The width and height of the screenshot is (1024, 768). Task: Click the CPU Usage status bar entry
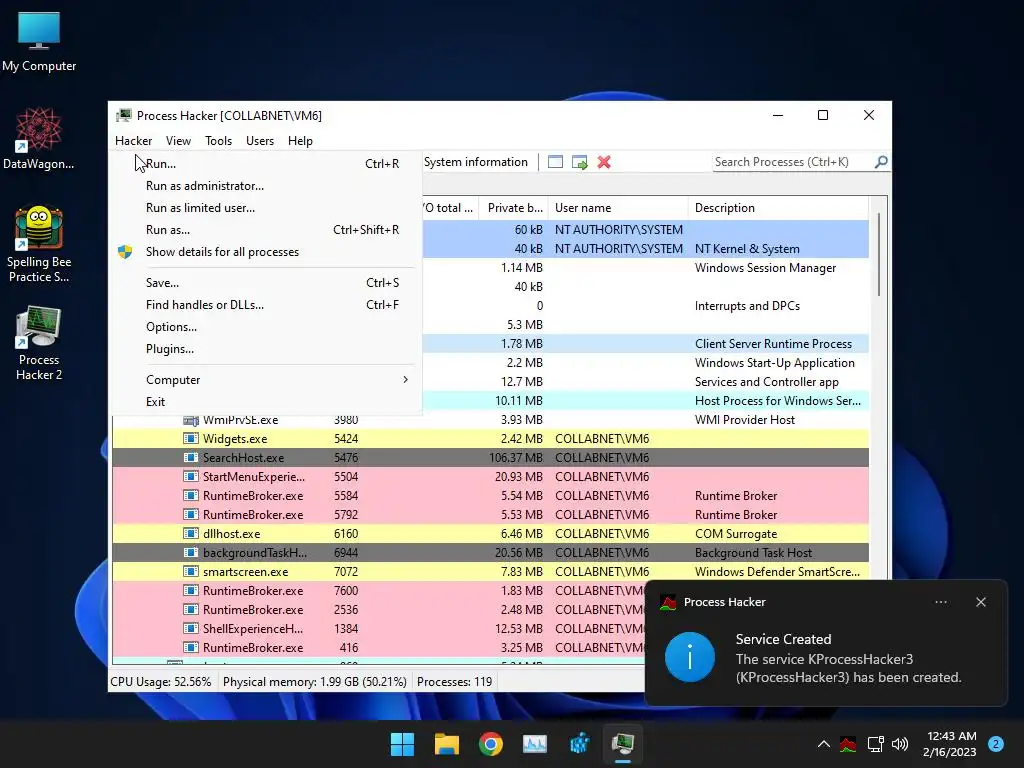161,682
